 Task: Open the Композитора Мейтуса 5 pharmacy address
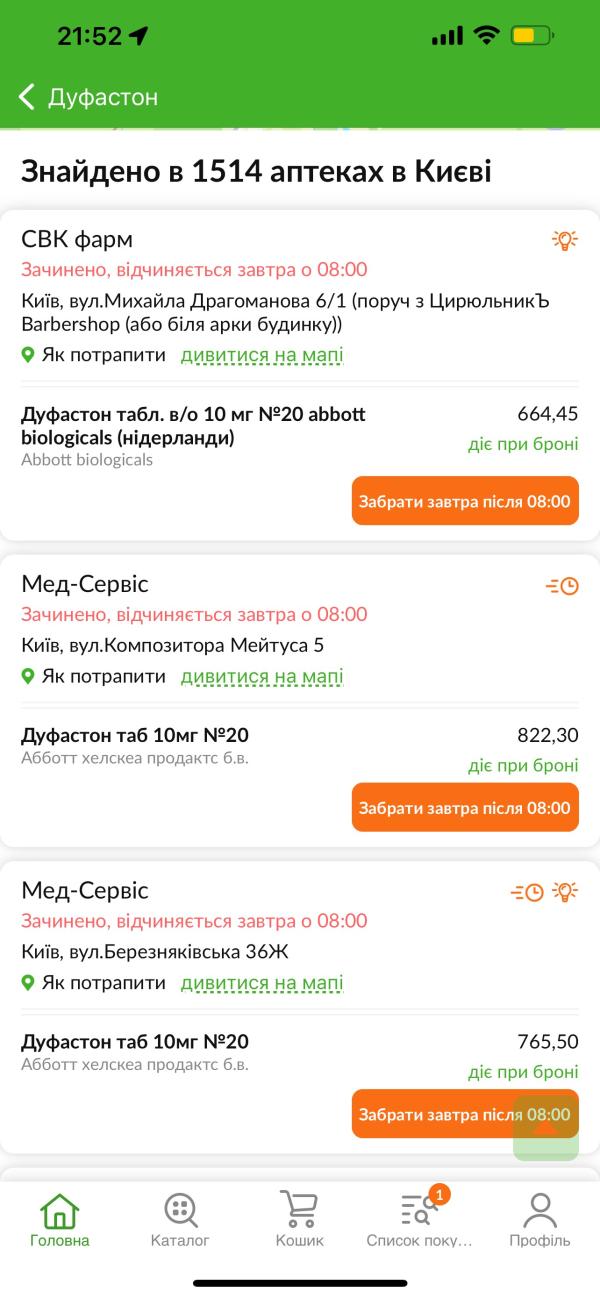(173, 645)
